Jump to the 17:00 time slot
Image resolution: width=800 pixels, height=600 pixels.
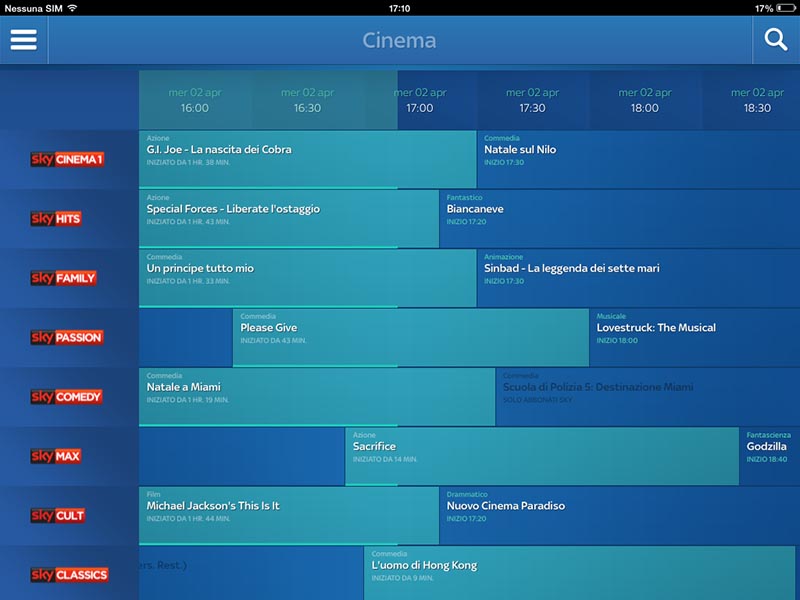tap(420, 100)
